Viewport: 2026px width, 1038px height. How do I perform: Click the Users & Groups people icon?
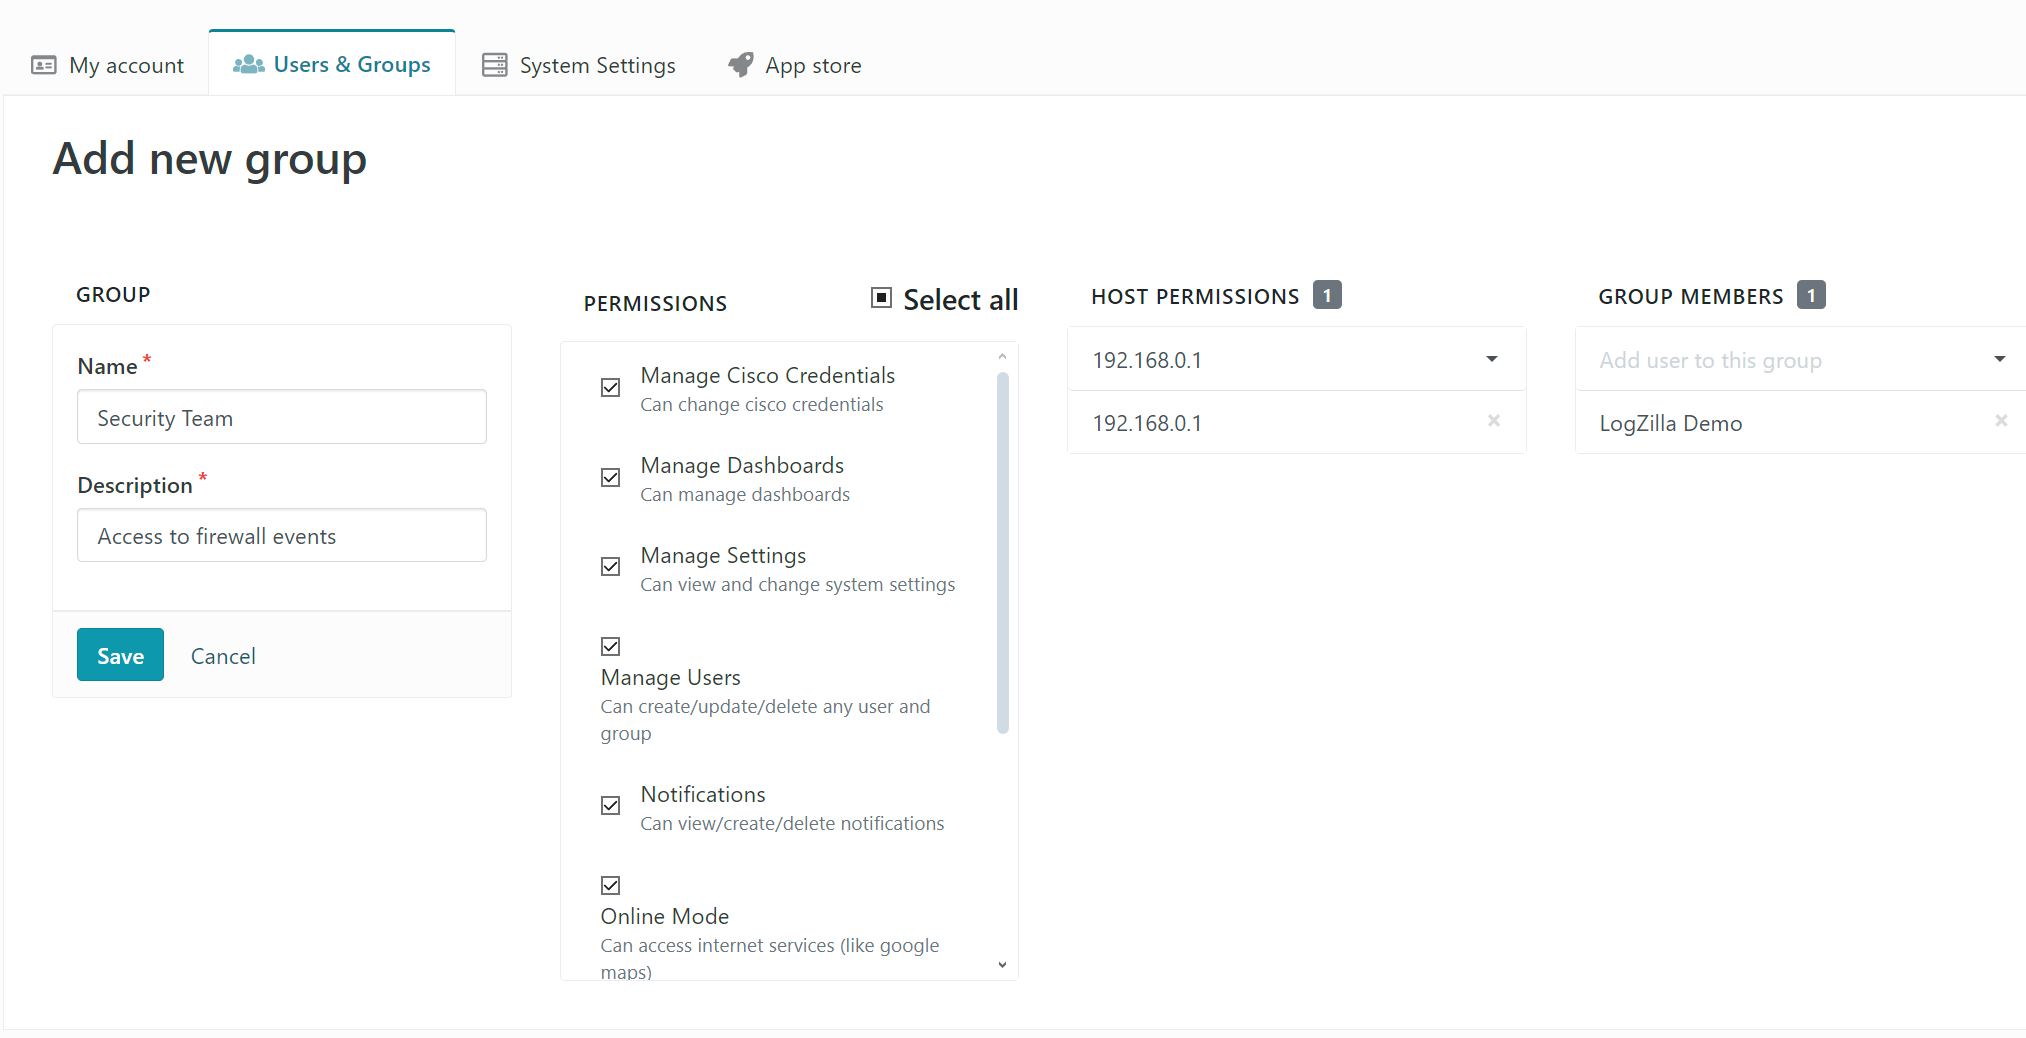coord(247,63)
